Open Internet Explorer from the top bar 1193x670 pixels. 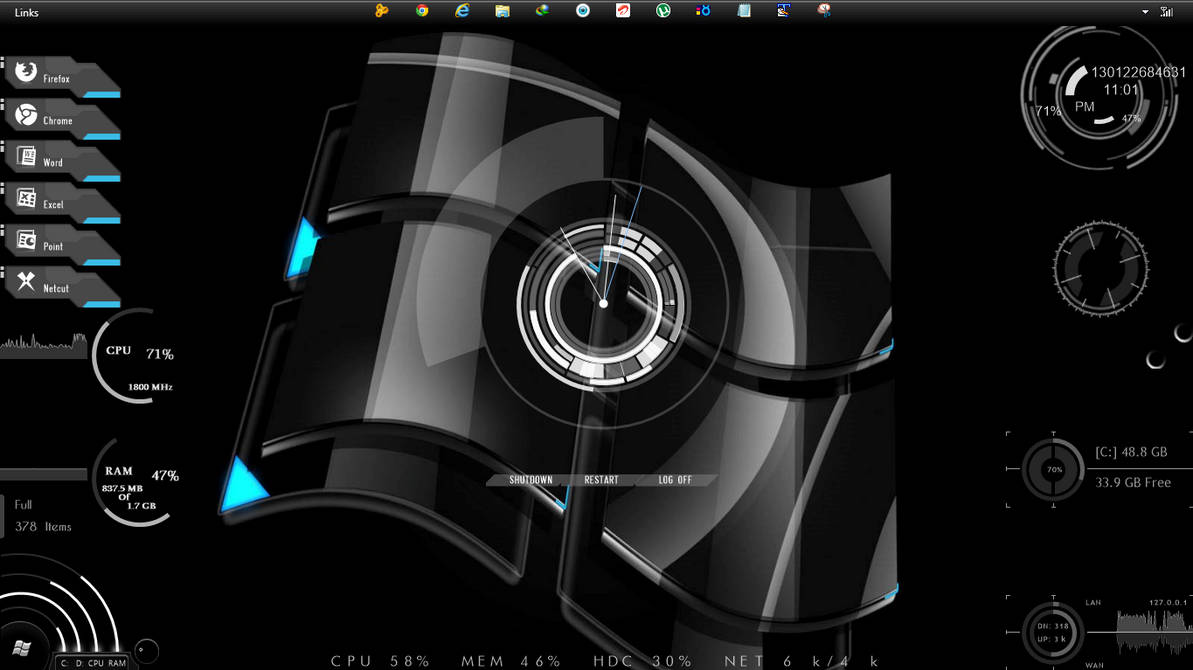[x=462, y=11]
